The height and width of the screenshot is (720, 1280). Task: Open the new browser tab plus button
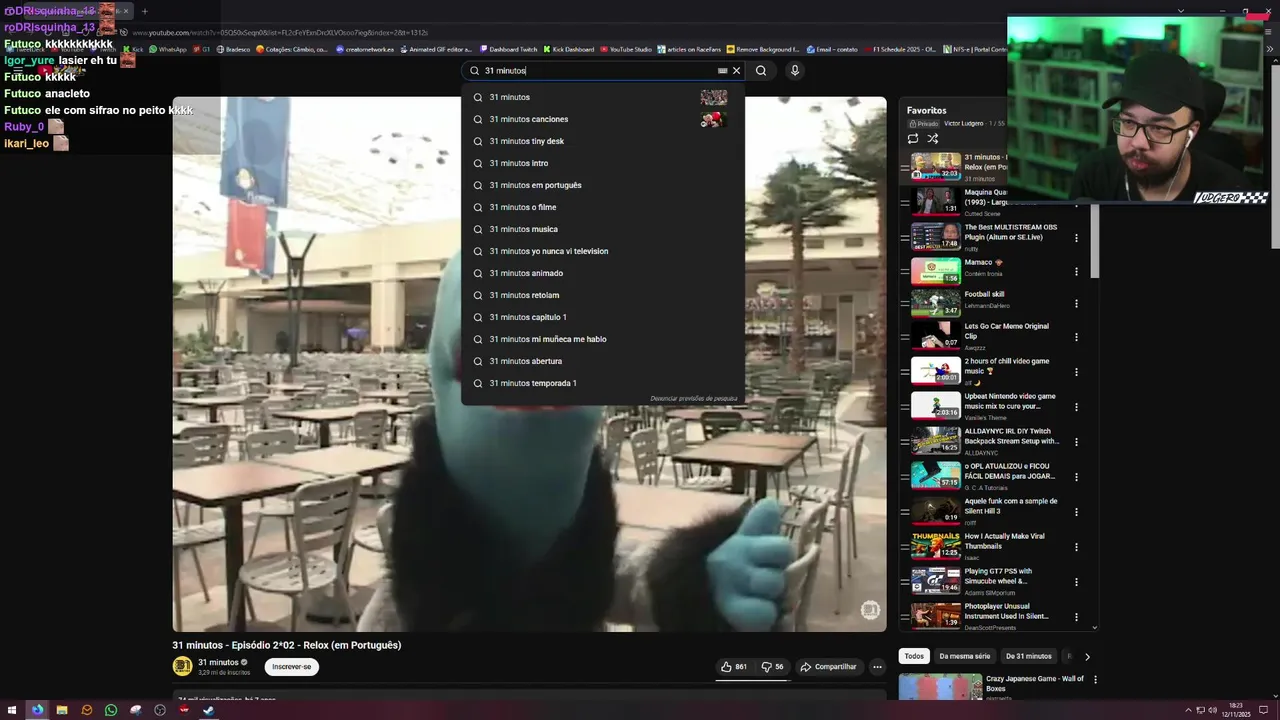point(145,11)
